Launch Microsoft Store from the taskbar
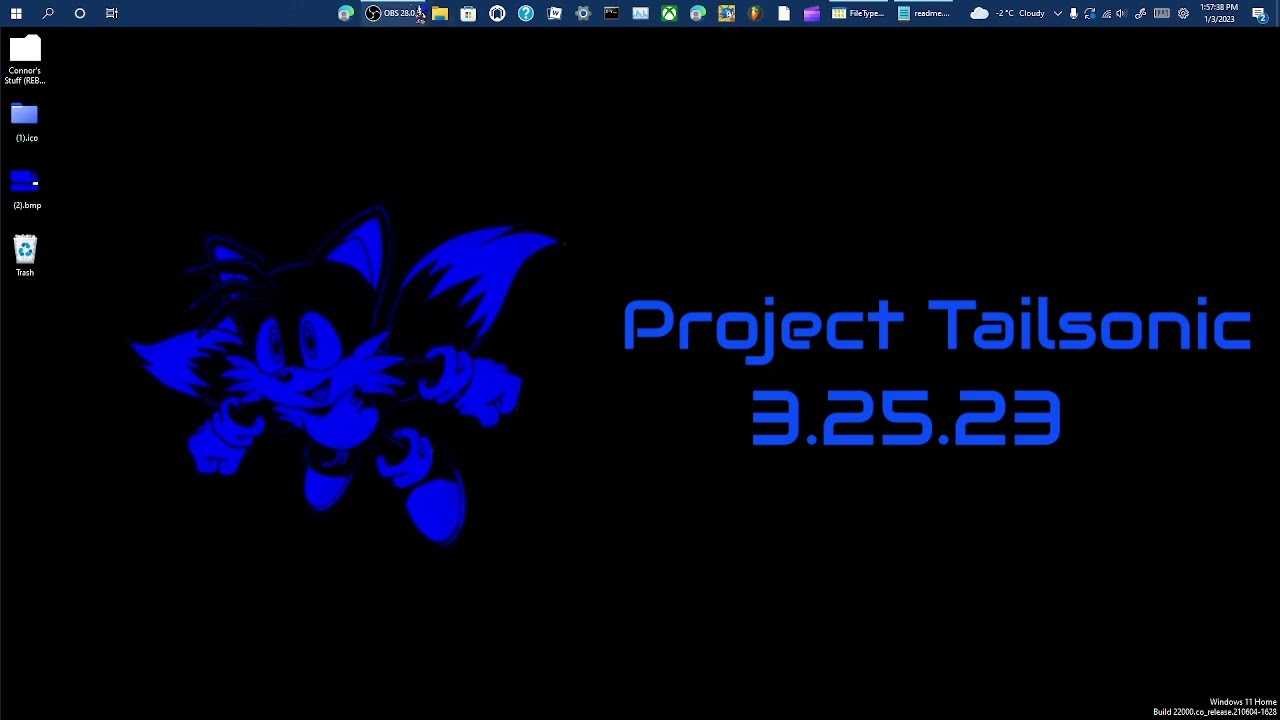The height and width of the screenshot is (720, 1280). pos(468,13)
